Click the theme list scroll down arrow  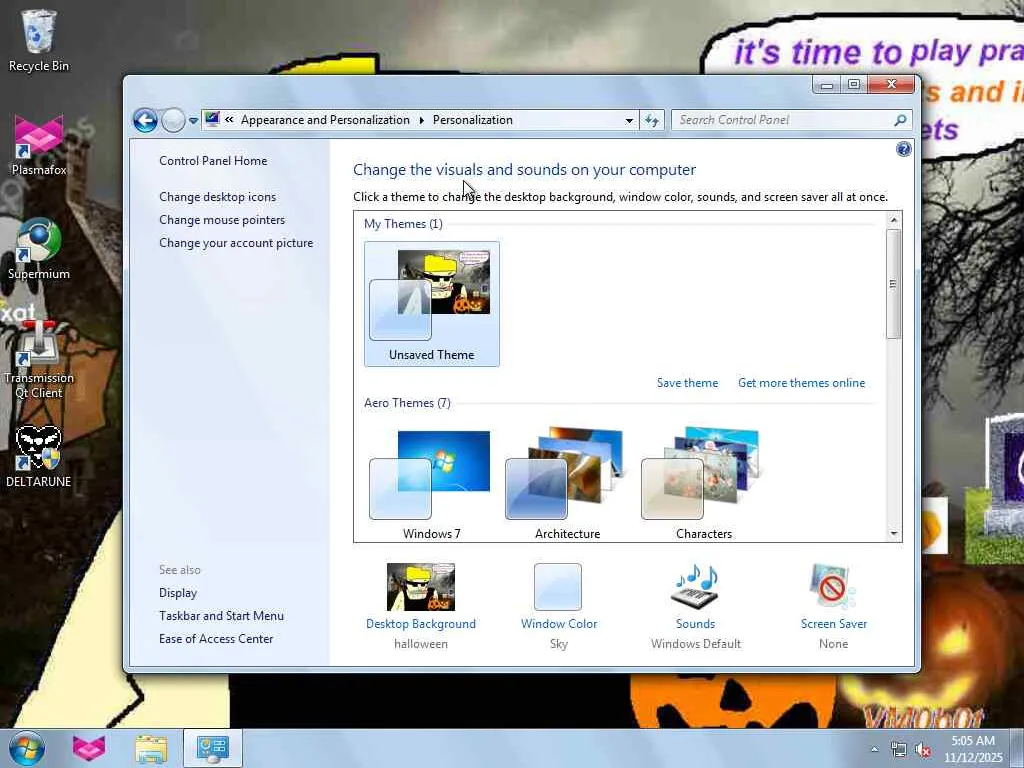[x=893, y=534]
